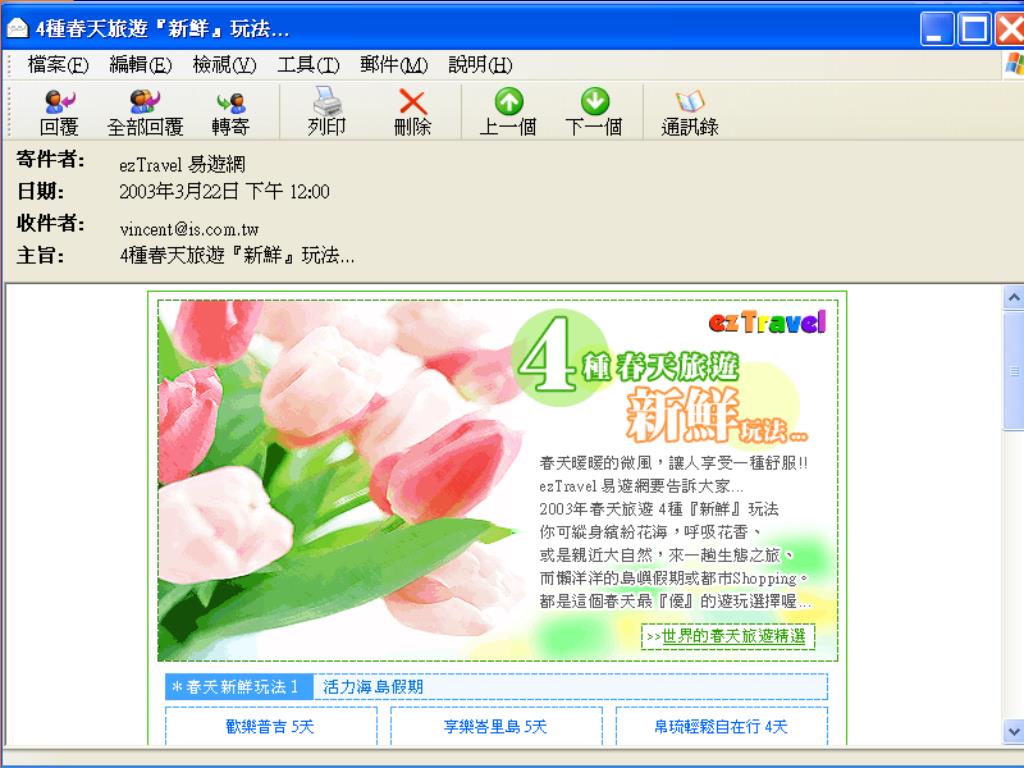Open the 說明(H) Help menu
This screenshot has height=768, width=1024.
pos(480,65)
